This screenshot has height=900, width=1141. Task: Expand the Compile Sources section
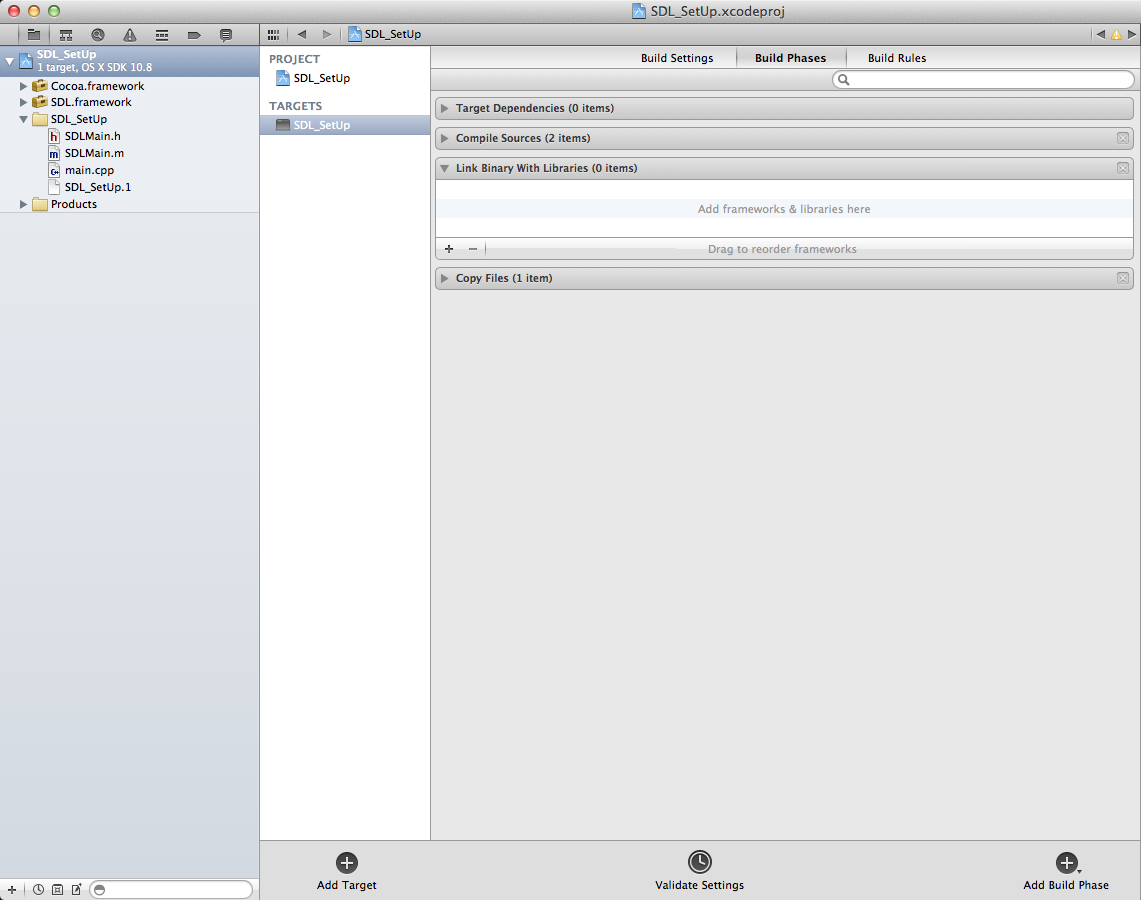[445, 138]
